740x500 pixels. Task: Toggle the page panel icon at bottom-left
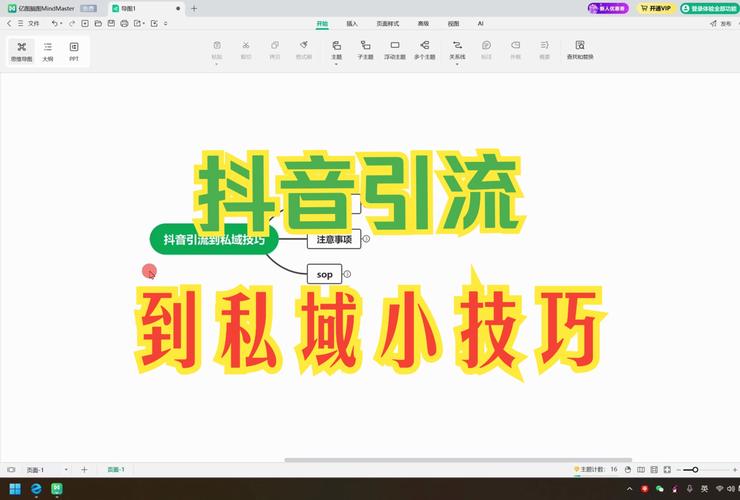pyautogui.click(x=11, y=469)
